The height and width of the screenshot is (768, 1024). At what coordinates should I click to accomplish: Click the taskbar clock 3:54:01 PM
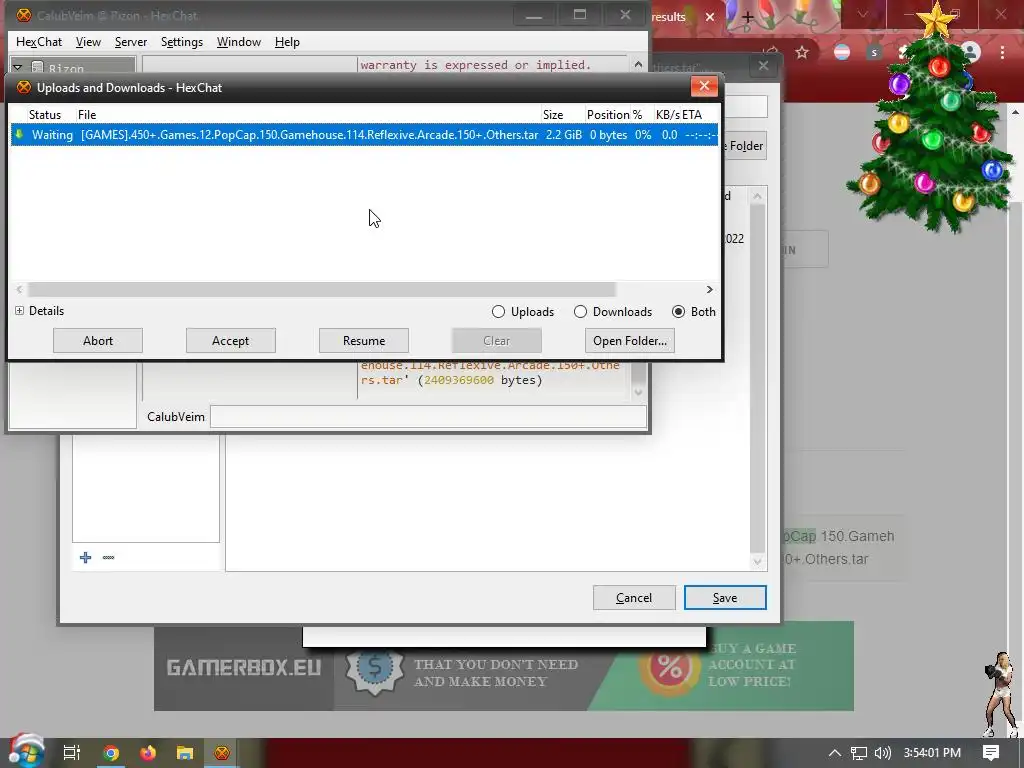pyautogui.click(x=932, y=753)
